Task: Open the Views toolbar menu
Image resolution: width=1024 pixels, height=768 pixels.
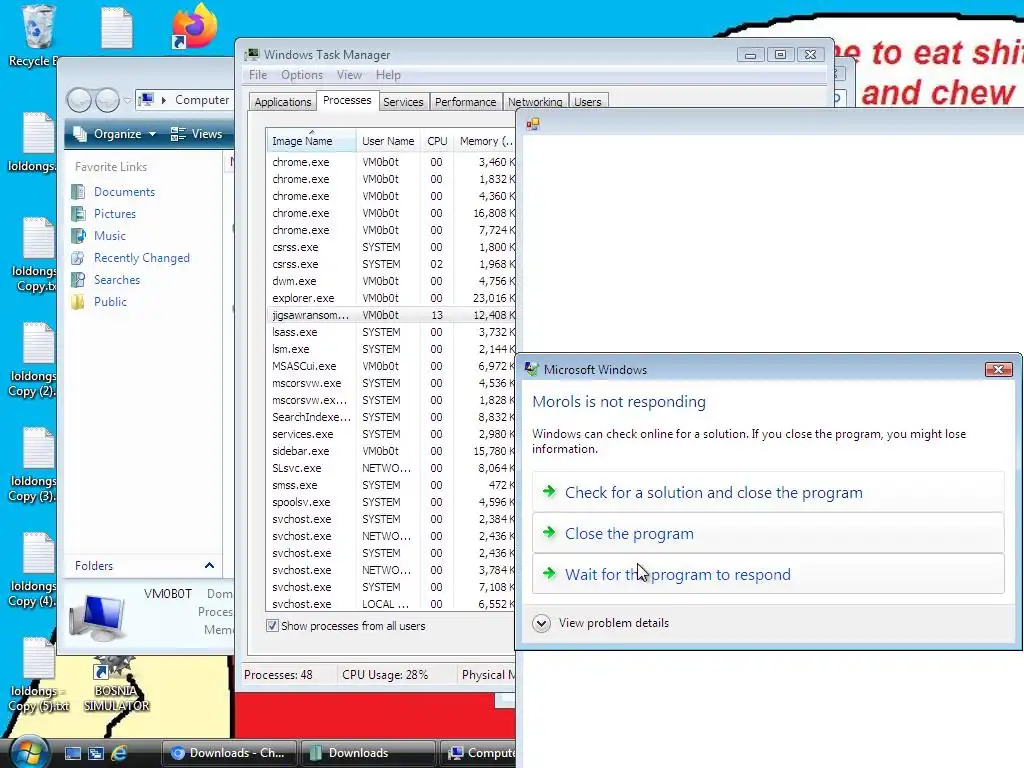Action: [x=197, y=134]
